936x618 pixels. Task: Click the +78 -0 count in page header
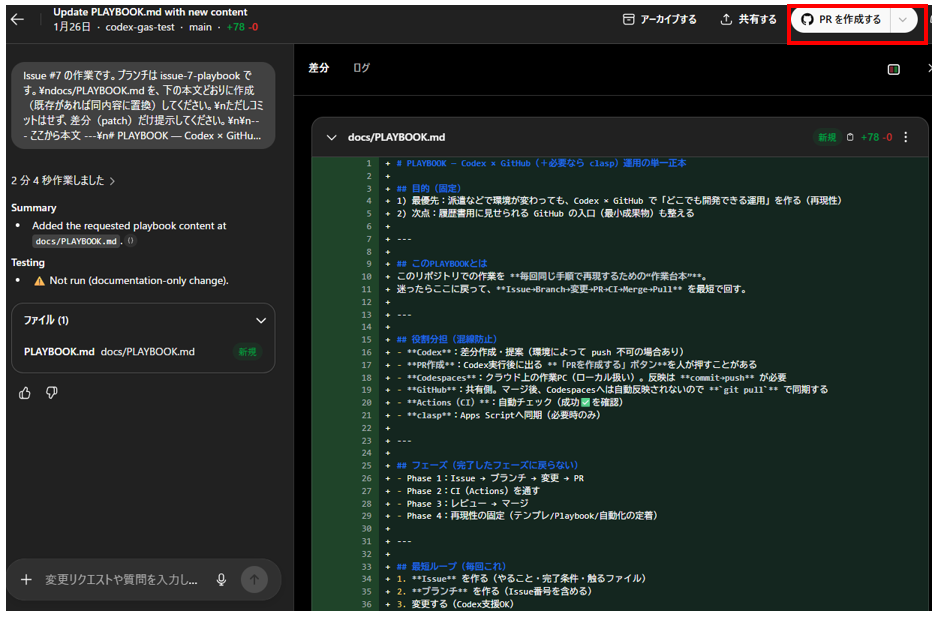click(242, 27)
